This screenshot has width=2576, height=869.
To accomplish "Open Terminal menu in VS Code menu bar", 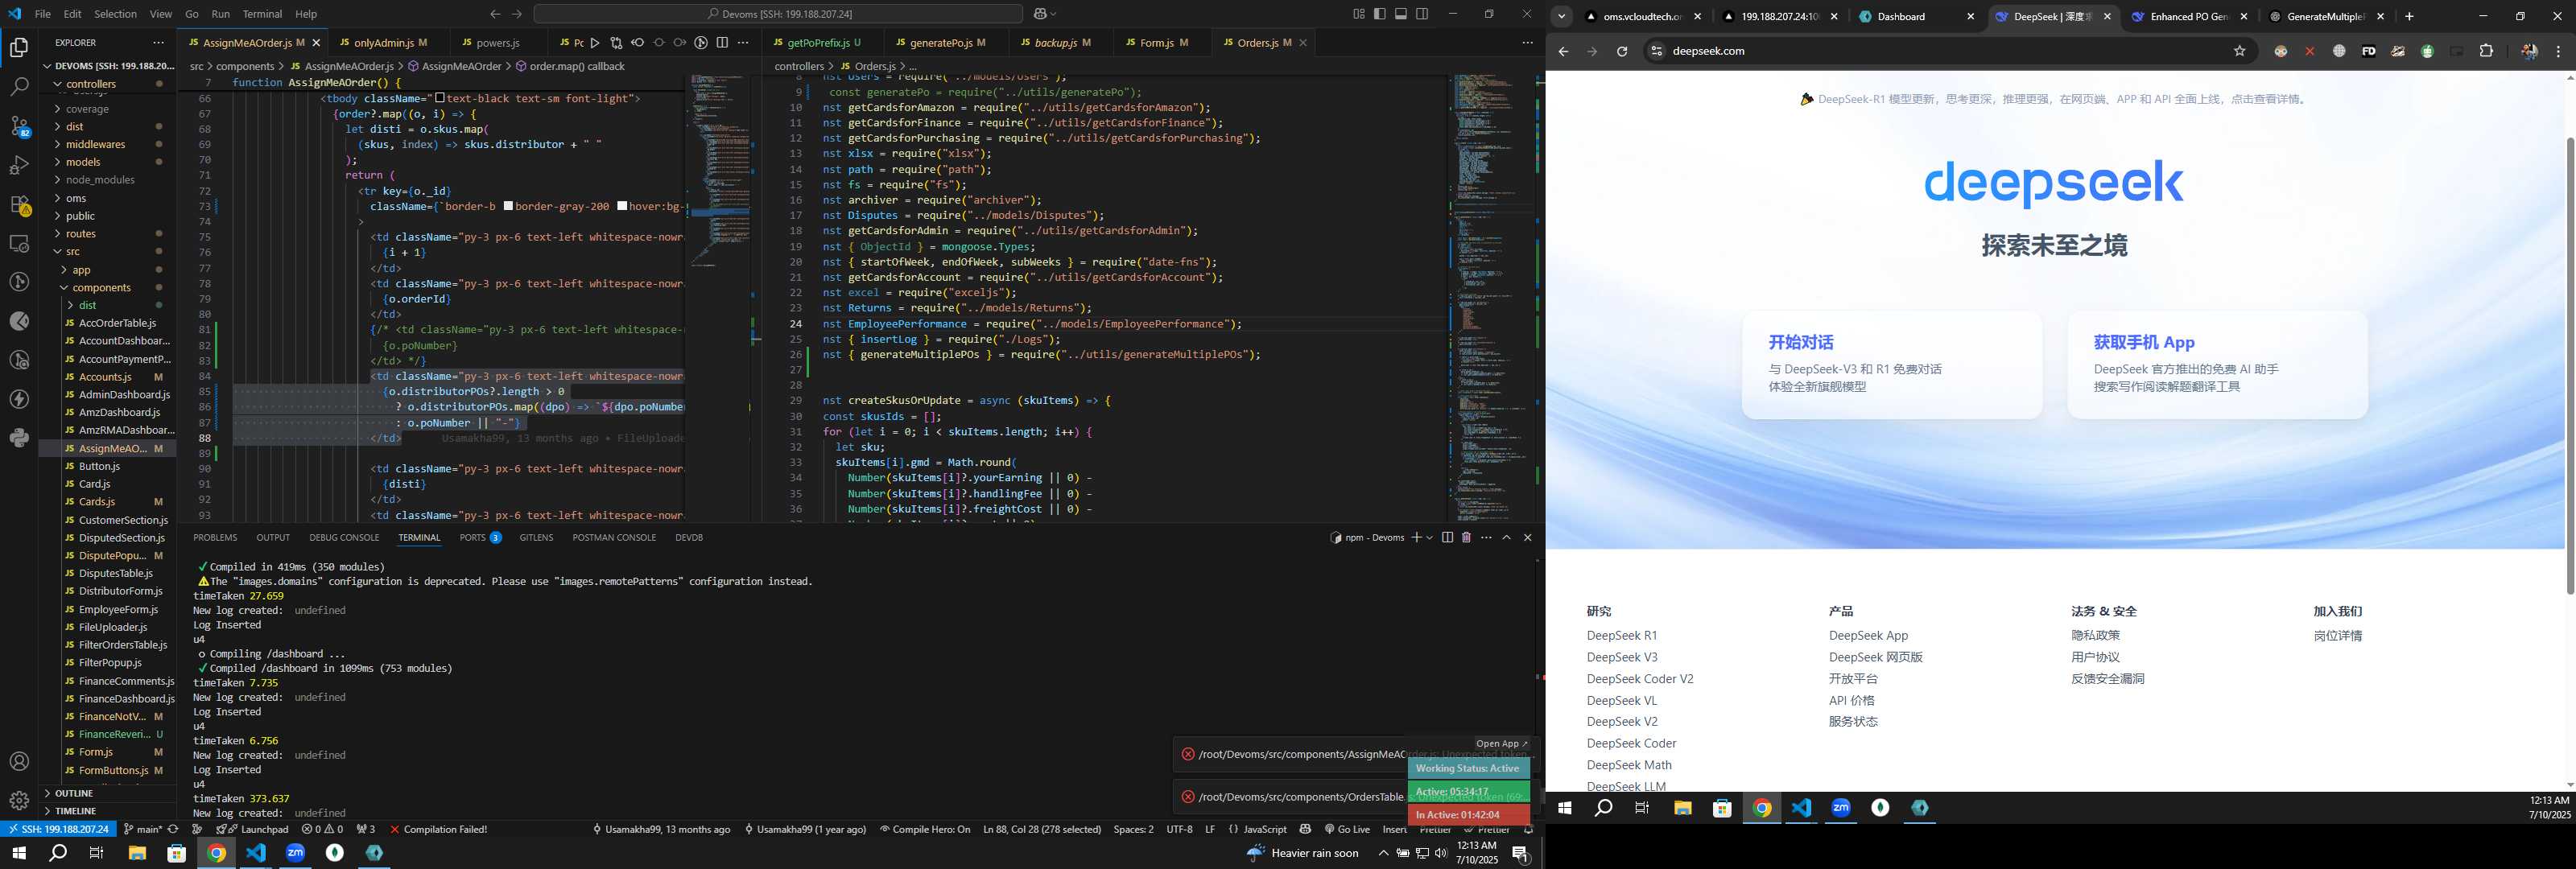I will [262, 14].
